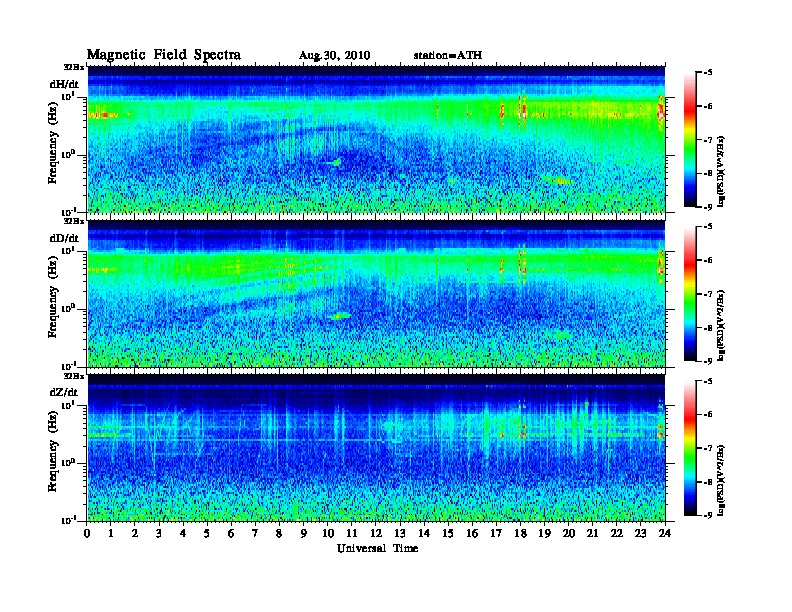Click the 10^1 frequency tick of dD/dt panel
The image size is (792, 612).
[x=67, y=250]
